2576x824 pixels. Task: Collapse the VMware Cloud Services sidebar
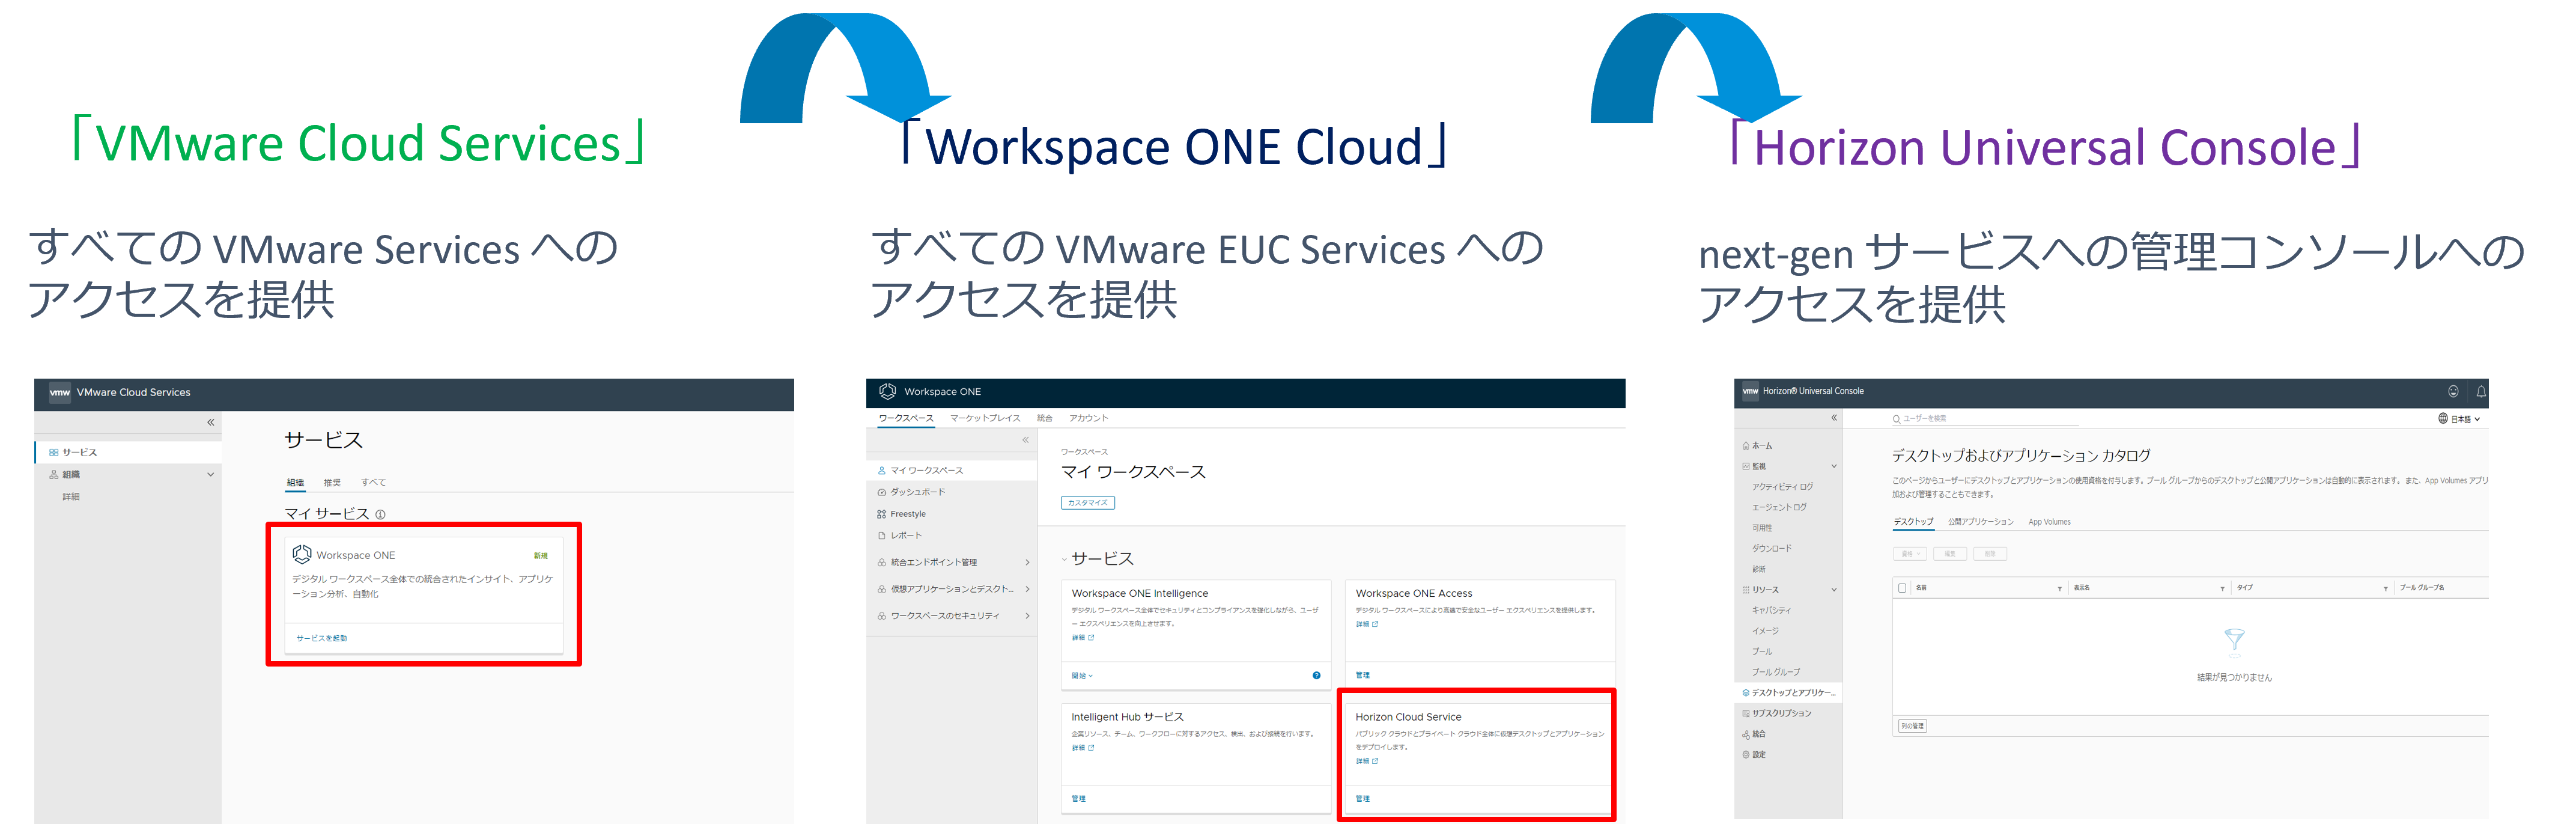[211, 422]
